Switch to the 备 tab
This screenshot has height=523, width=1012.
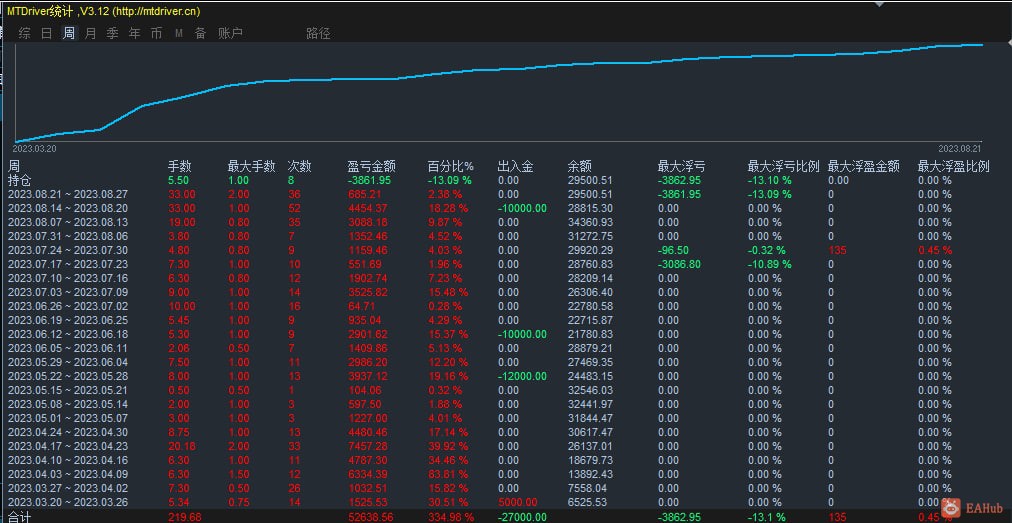tap(200, 34)
